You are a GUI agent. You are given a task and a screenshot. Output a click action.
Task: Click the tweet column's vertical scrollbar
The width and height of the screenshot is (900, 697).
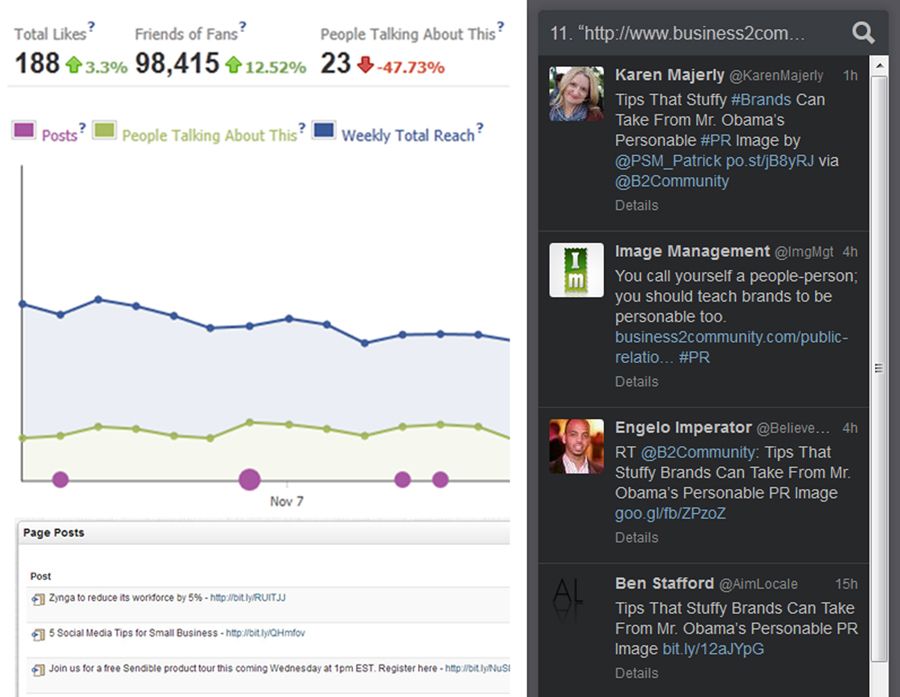coord(879,368)
